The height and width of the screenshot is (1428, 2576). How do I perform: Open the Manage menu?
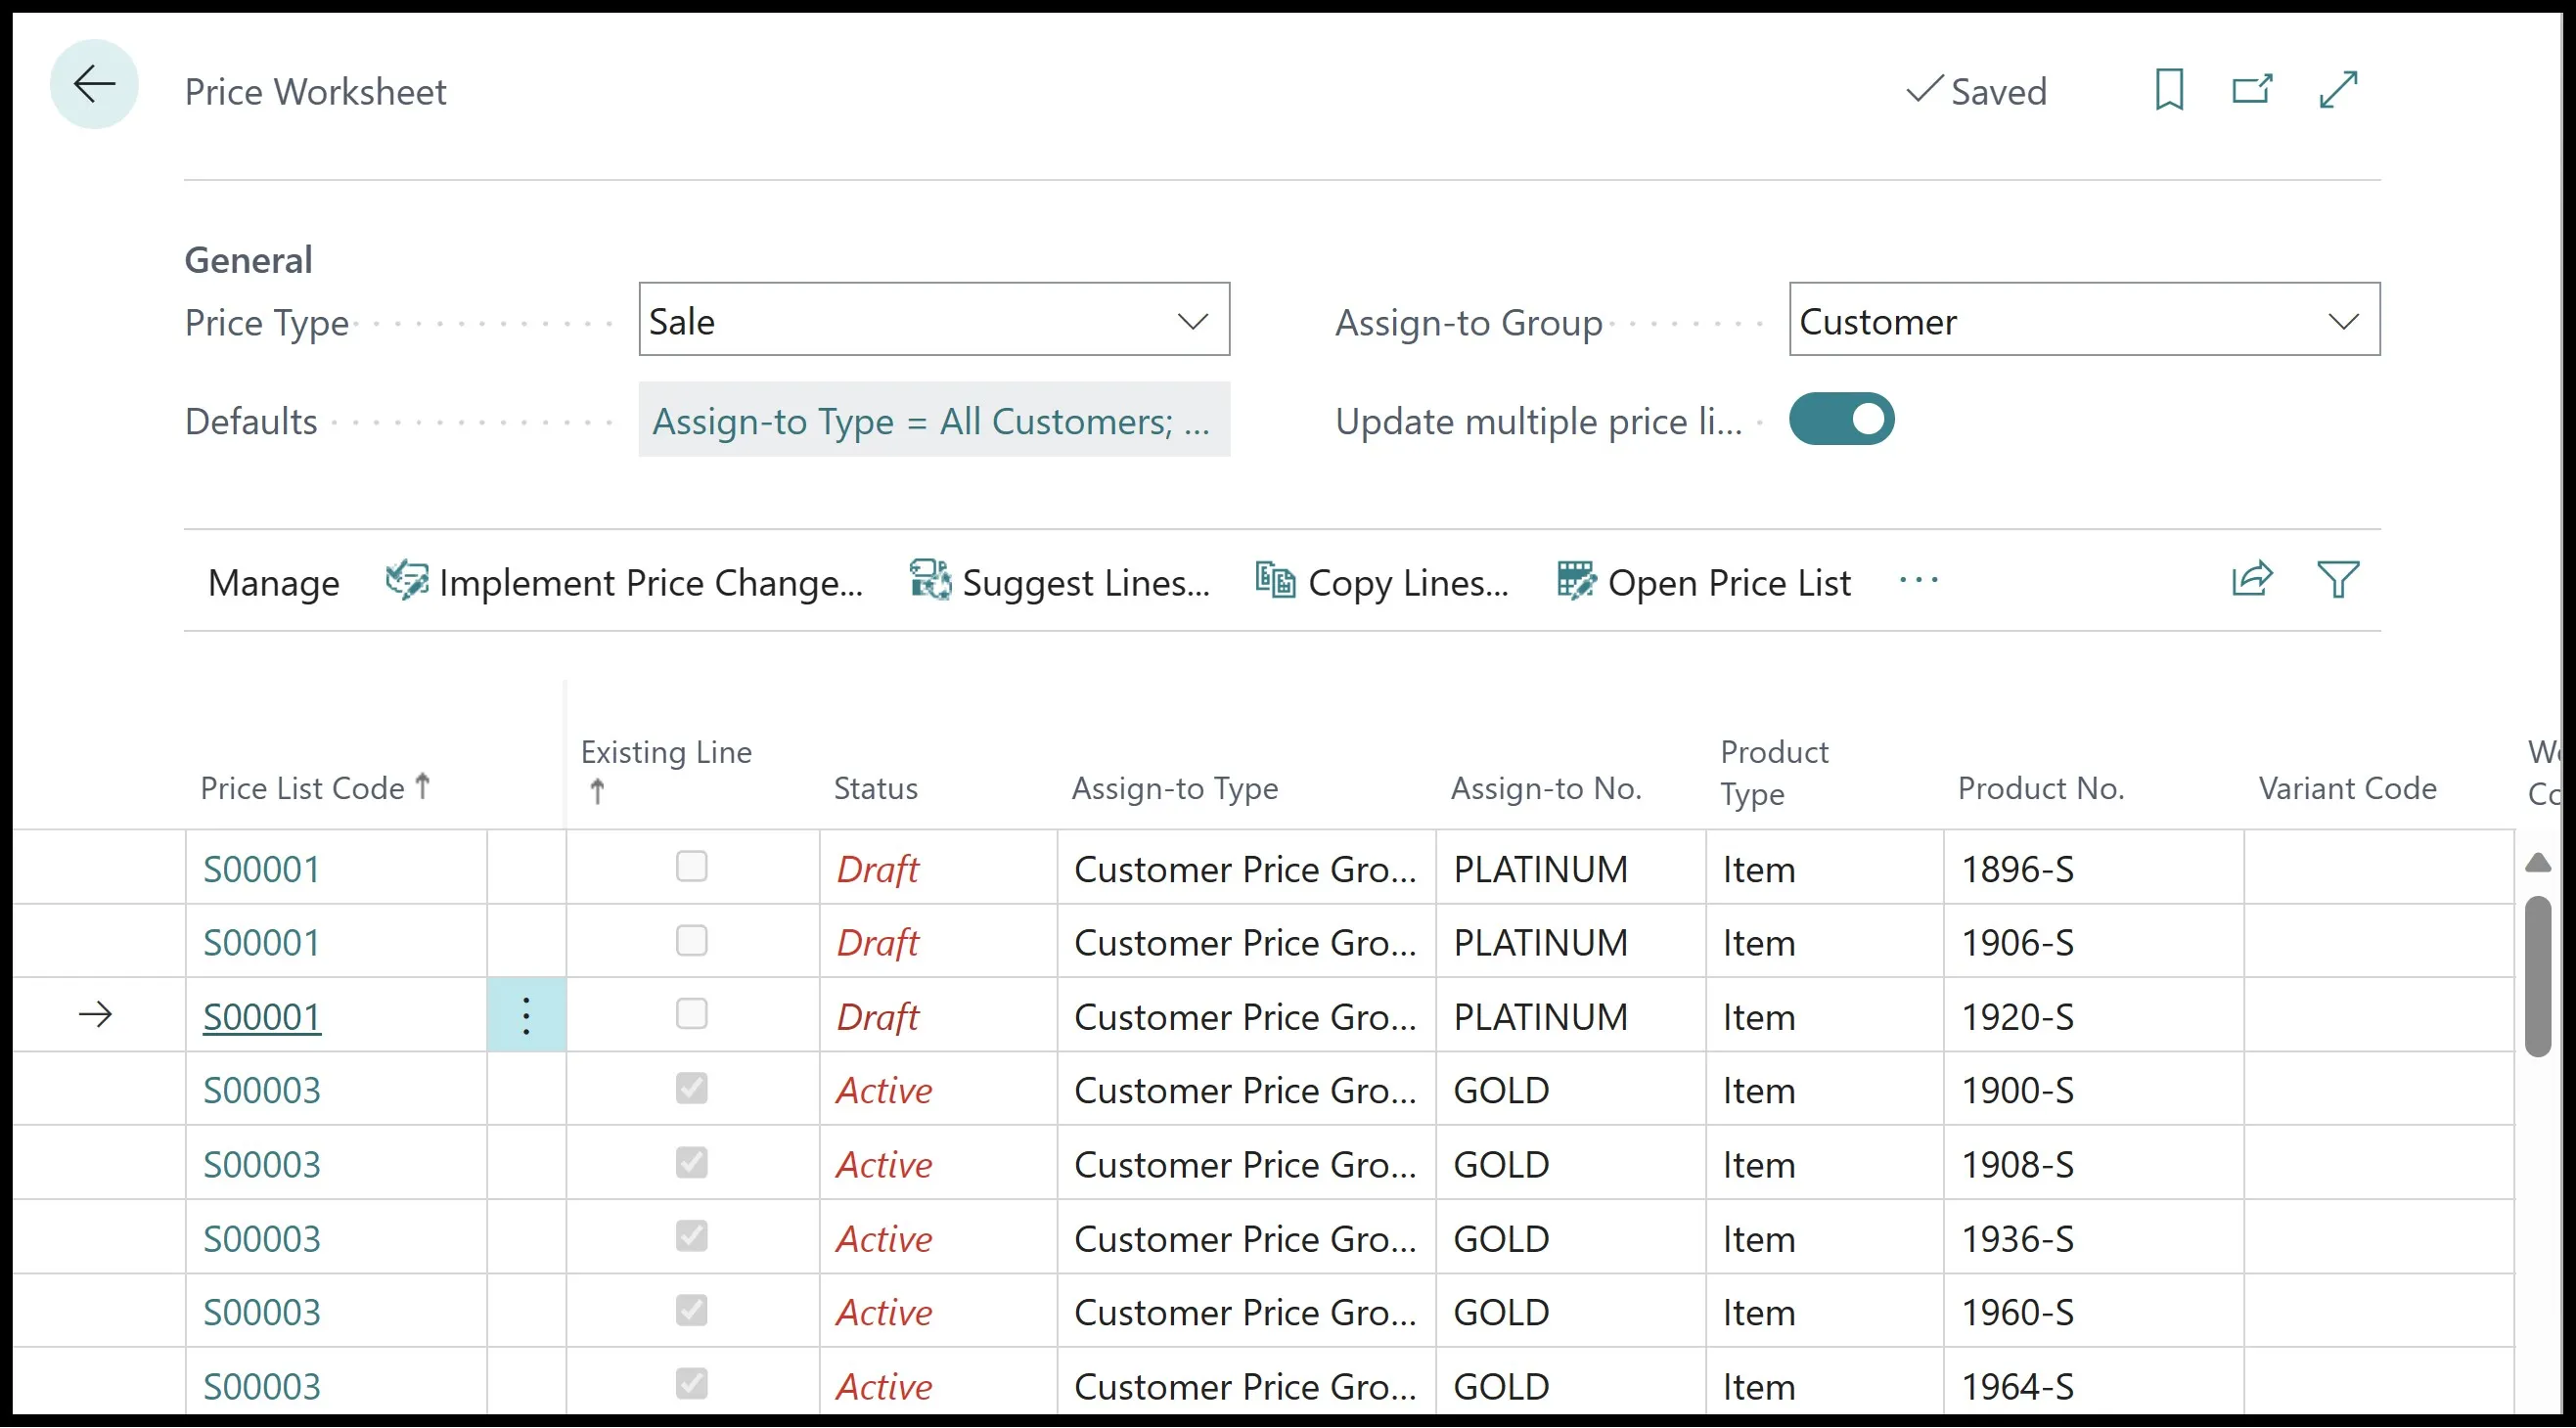[x=273, y=582]
